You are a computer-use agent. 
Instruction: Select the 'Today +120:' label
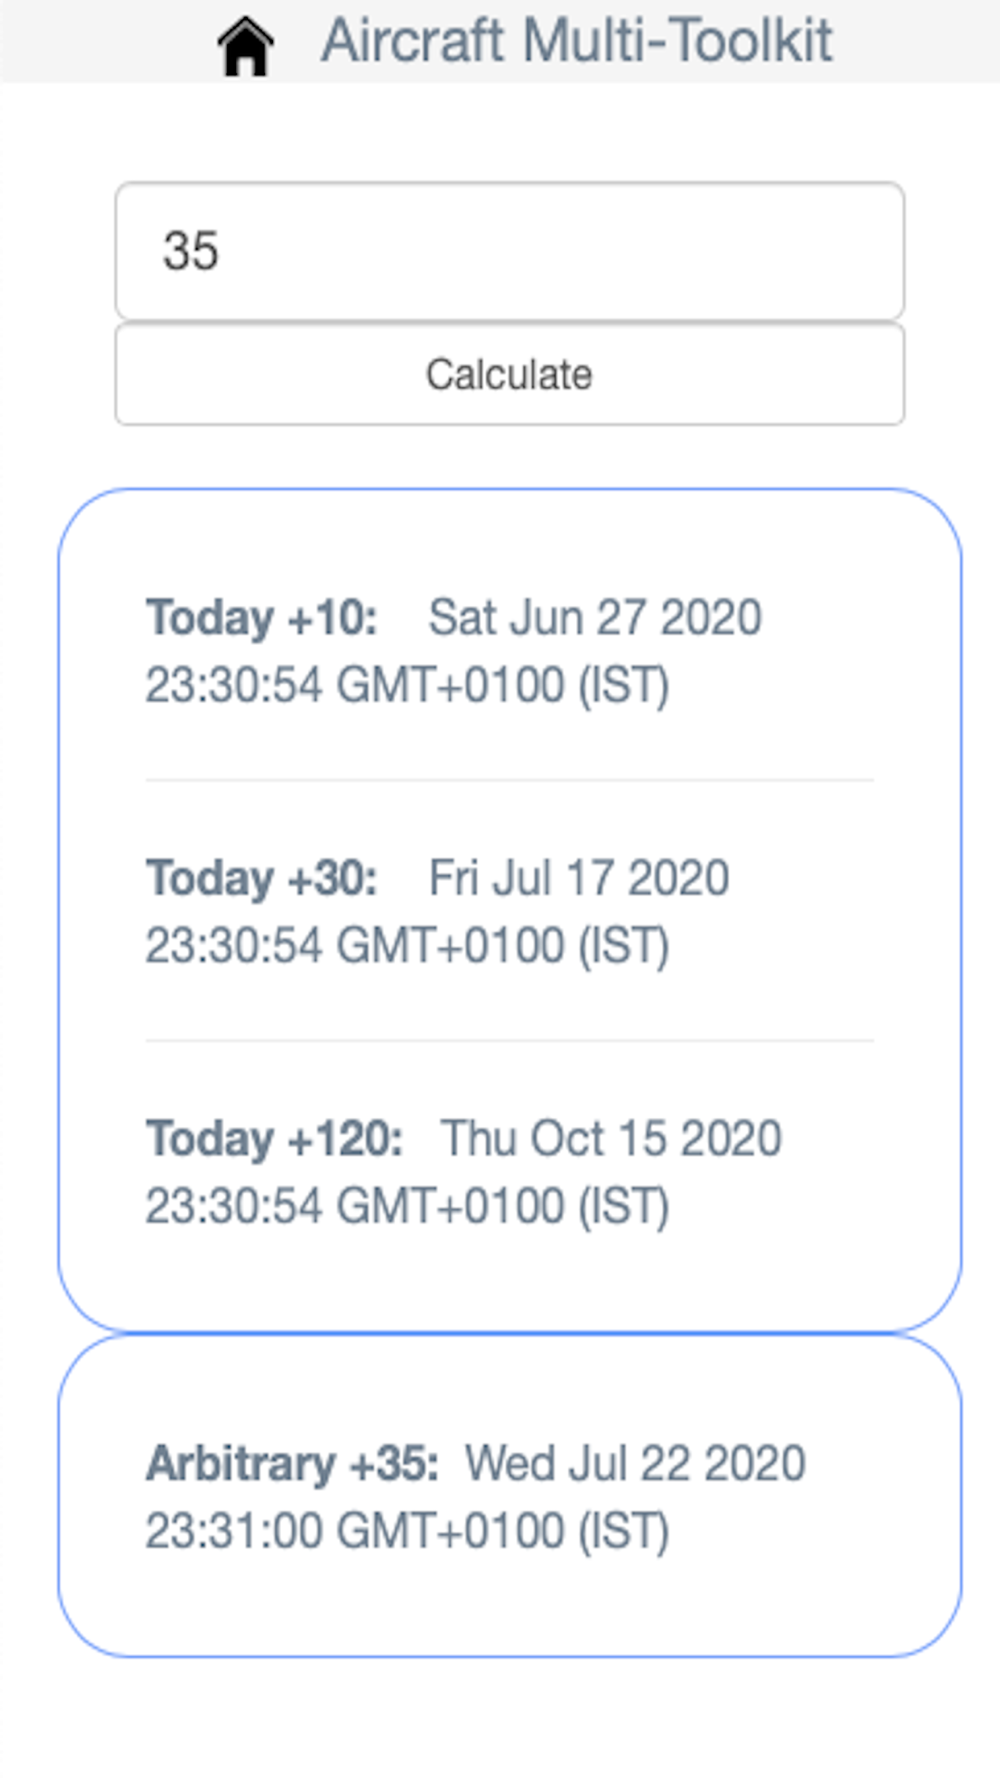tap(275, 1139)
